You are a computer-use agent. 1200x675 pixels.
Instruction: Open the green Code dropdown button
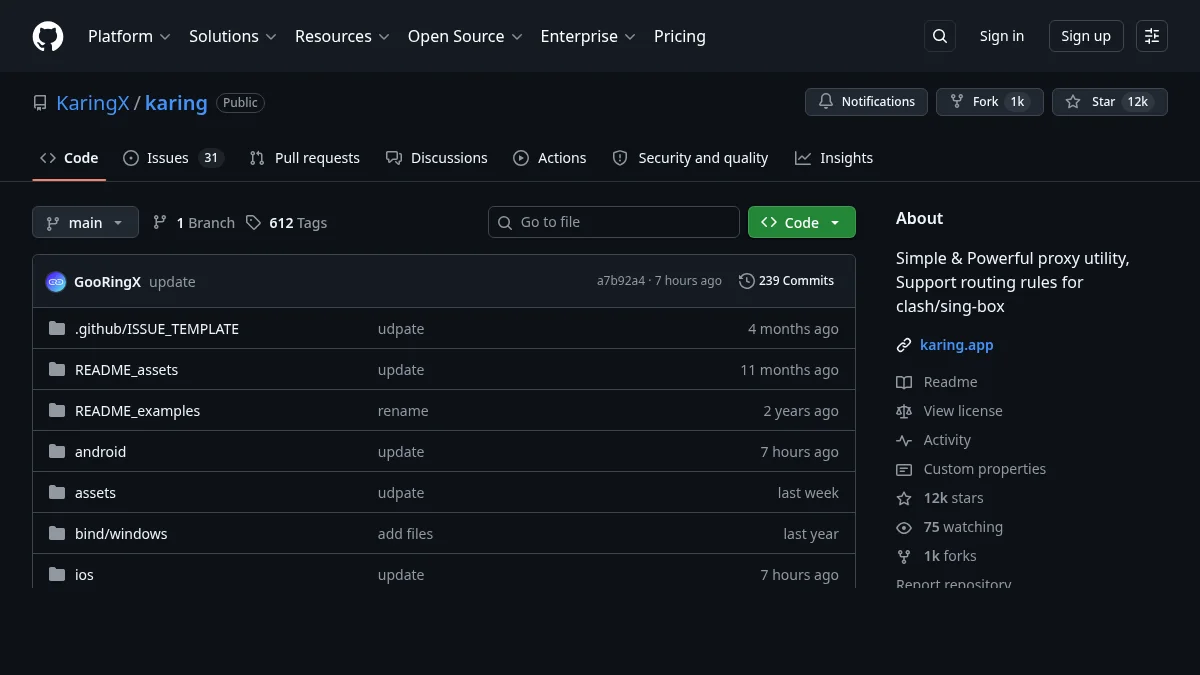tap(802, 222)
